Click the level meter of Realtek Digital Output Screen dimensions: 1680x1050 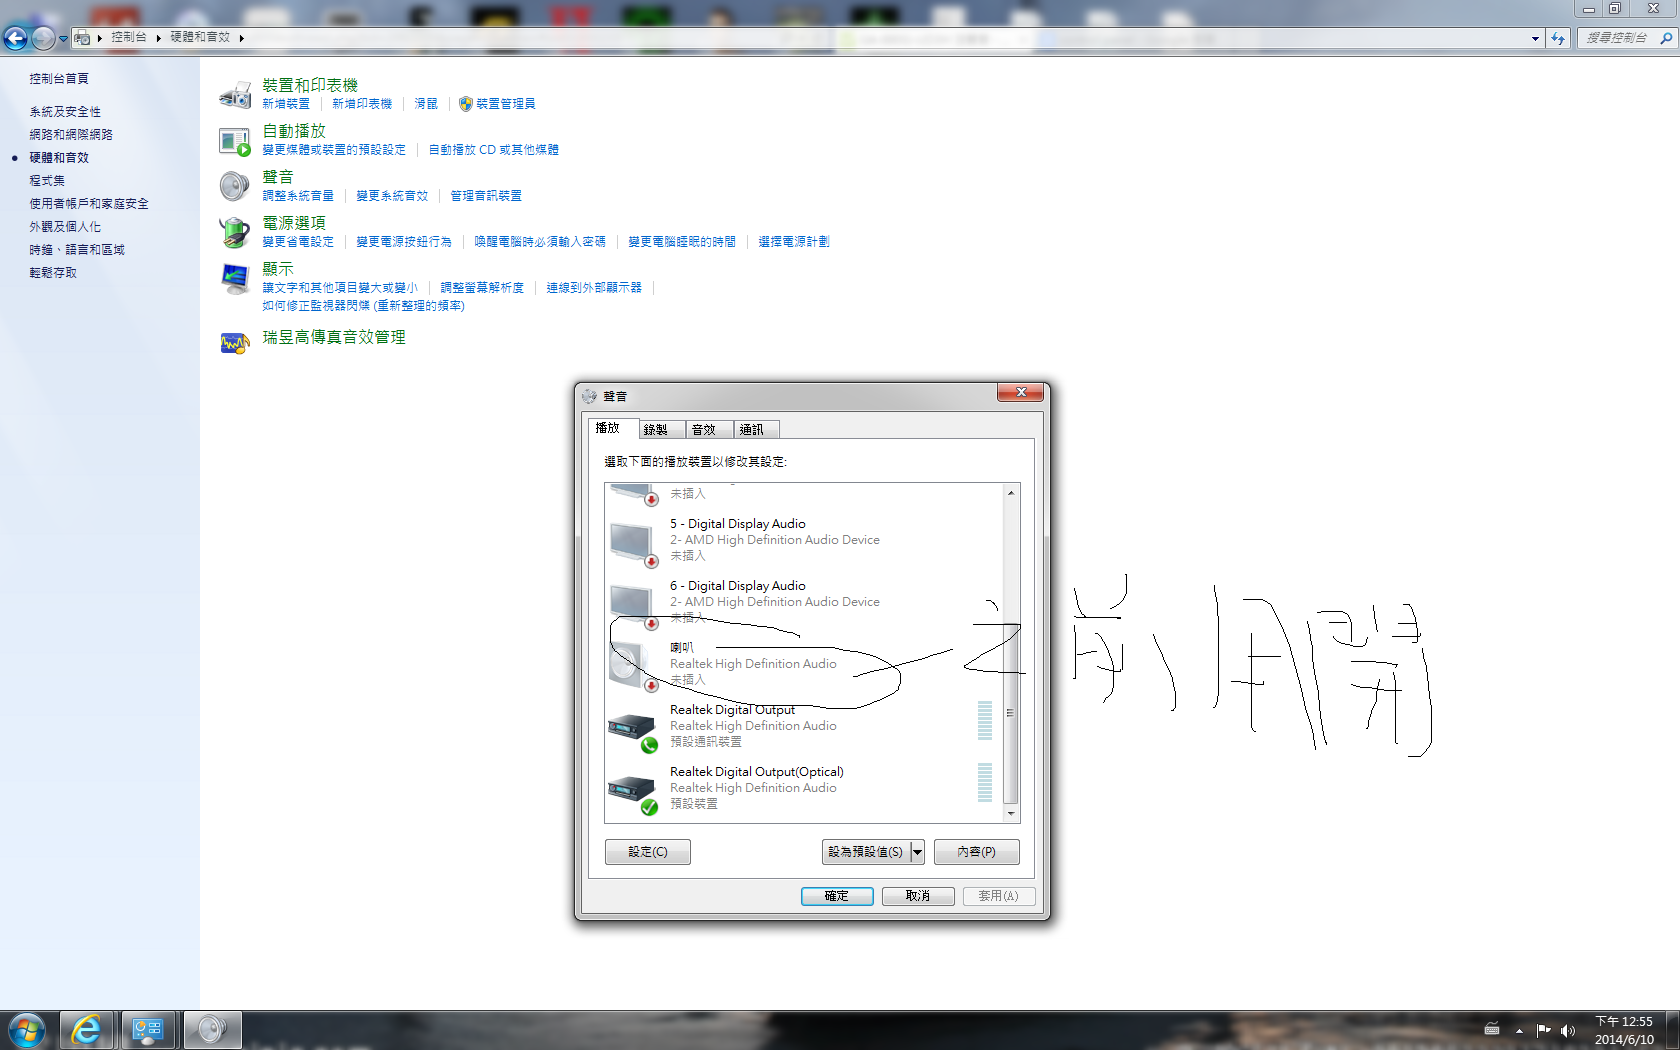(985, 720)
